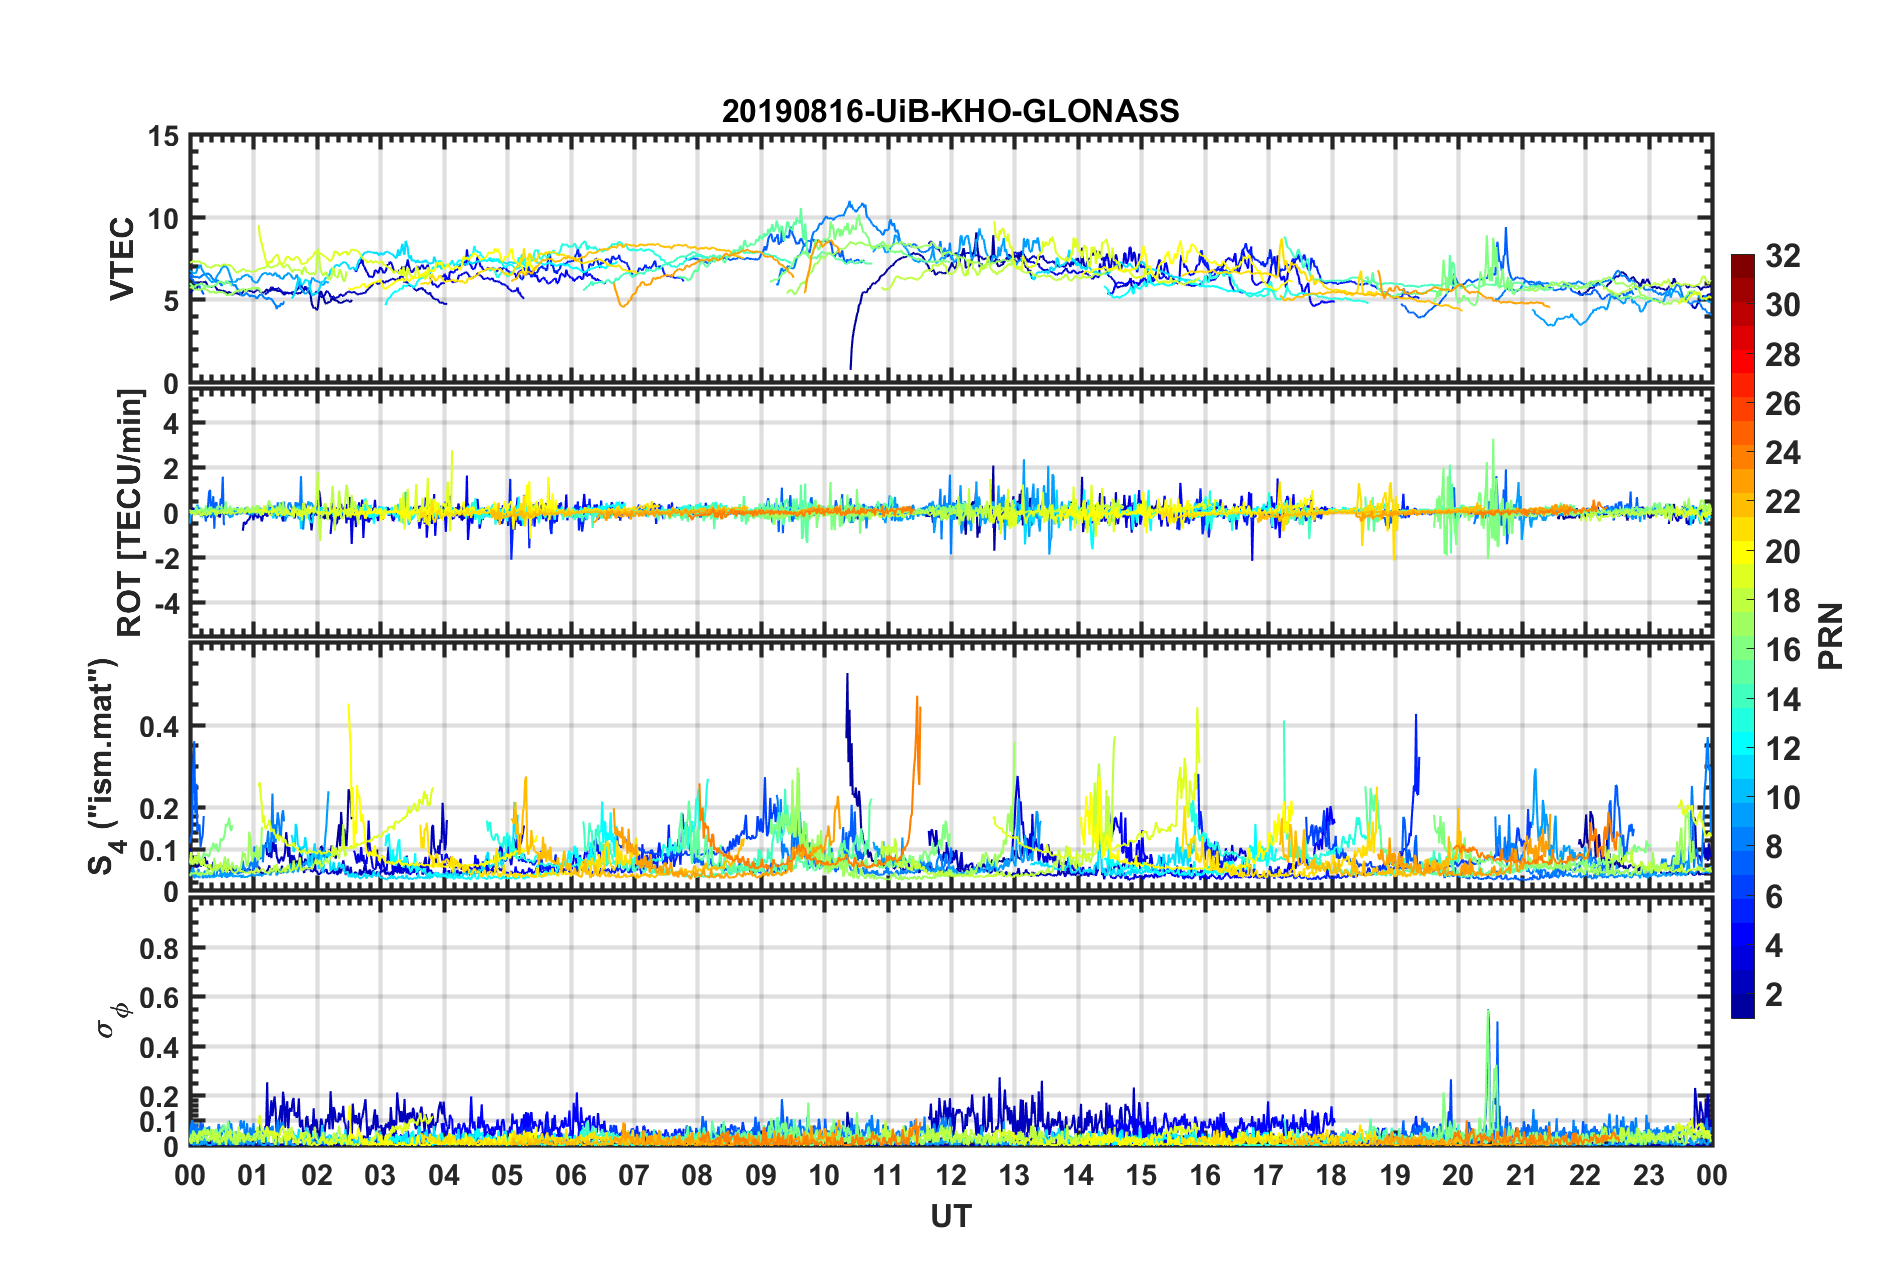Click colorbar tick label 6
1902x1272 pixels.
tap(1774, 897)
